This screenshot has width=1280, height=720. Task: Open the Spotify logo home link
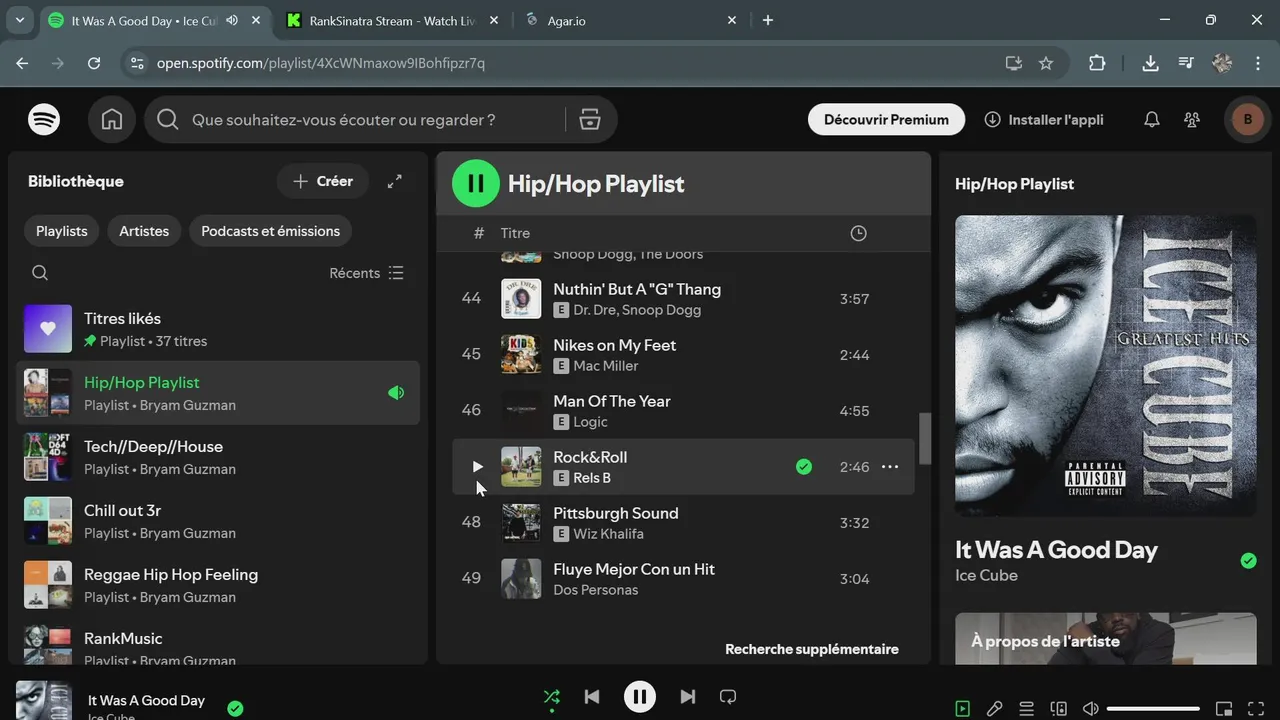(x=44, y=120)
